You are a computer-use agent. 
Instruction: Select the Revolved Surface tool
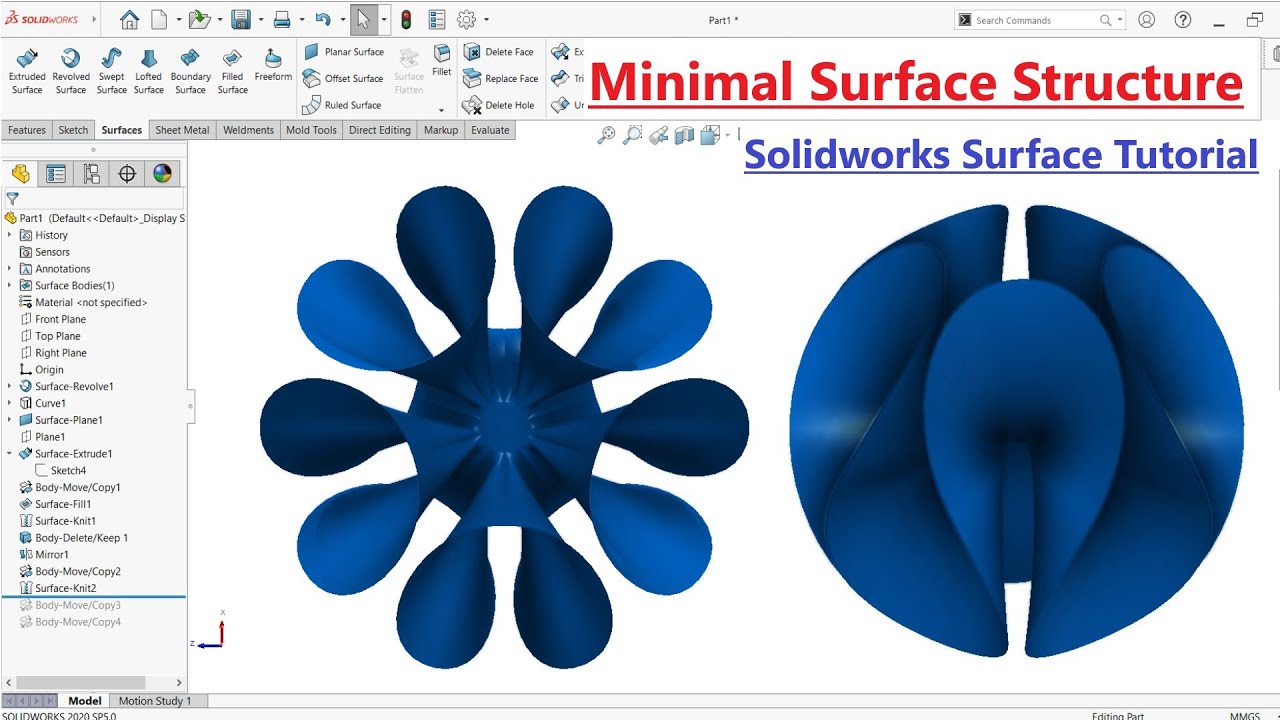(x=71, y=71)
